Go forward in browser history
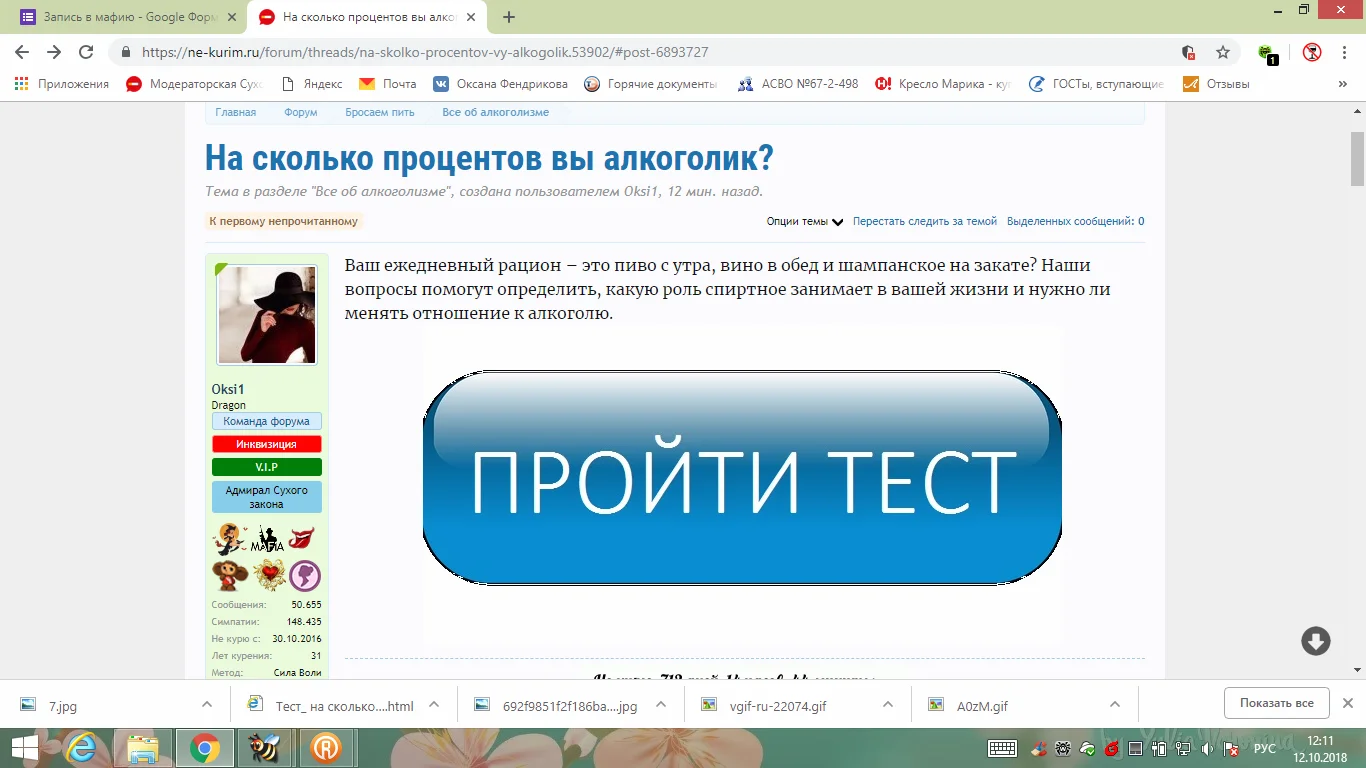The height and width of the screenshot is (768, 1366). point(54,52)
